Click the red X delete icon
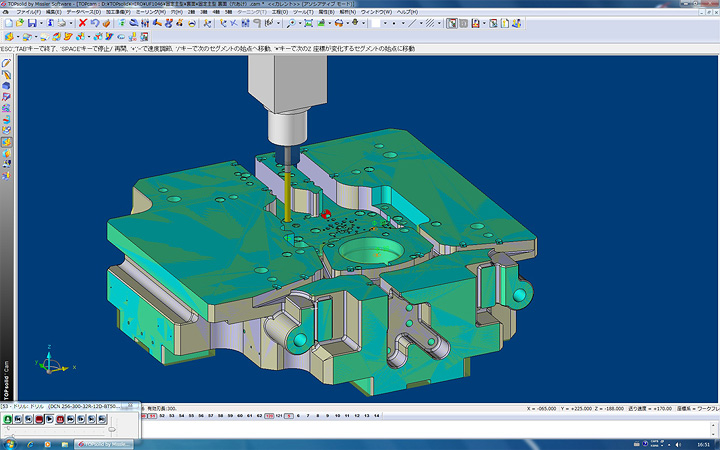The image size is (720, 450). click(x=83, y=23)
